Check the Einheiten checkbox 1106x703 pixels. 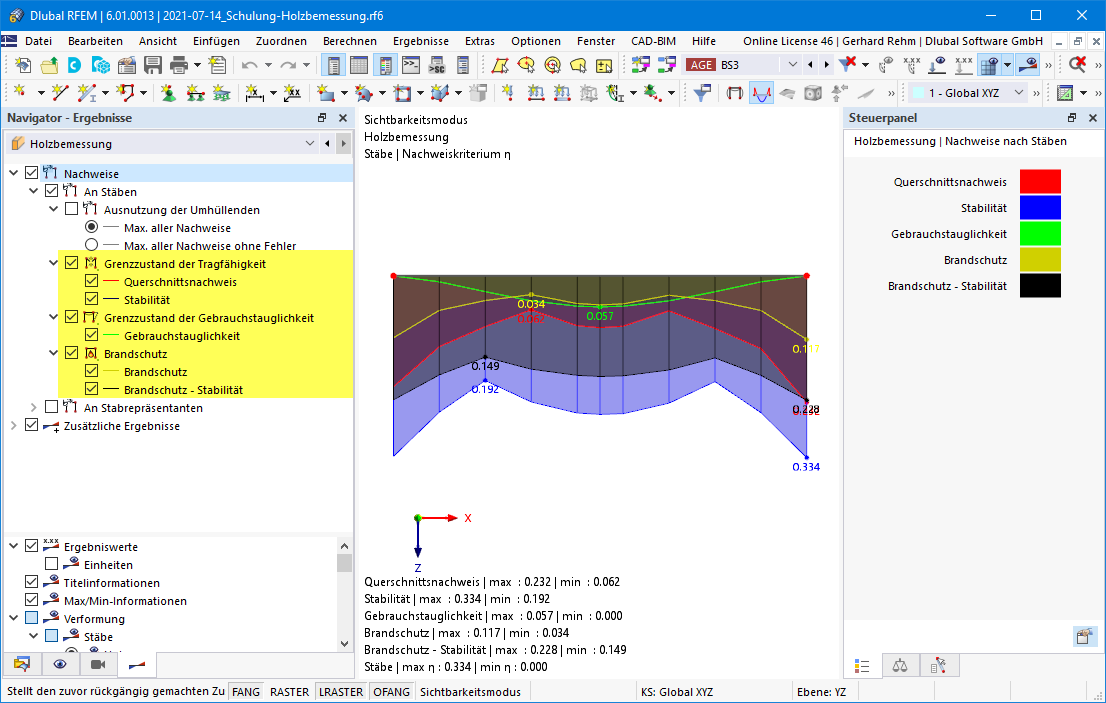(51, 564)
